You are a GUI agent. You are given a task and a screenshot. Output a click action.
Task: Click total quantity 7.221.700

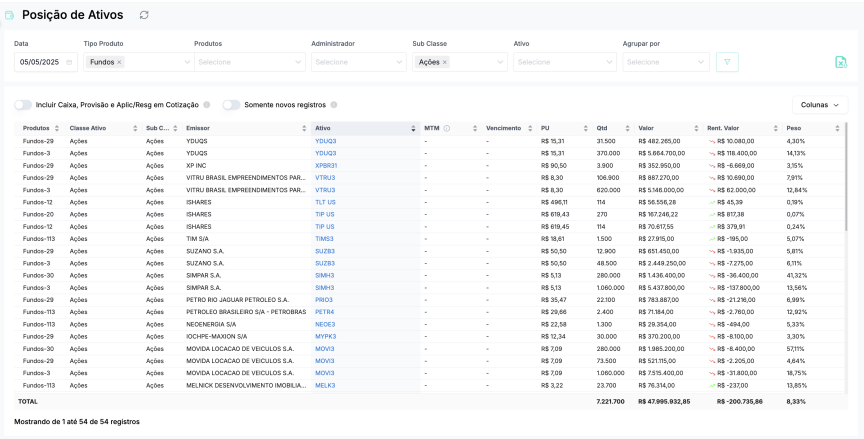611,402
